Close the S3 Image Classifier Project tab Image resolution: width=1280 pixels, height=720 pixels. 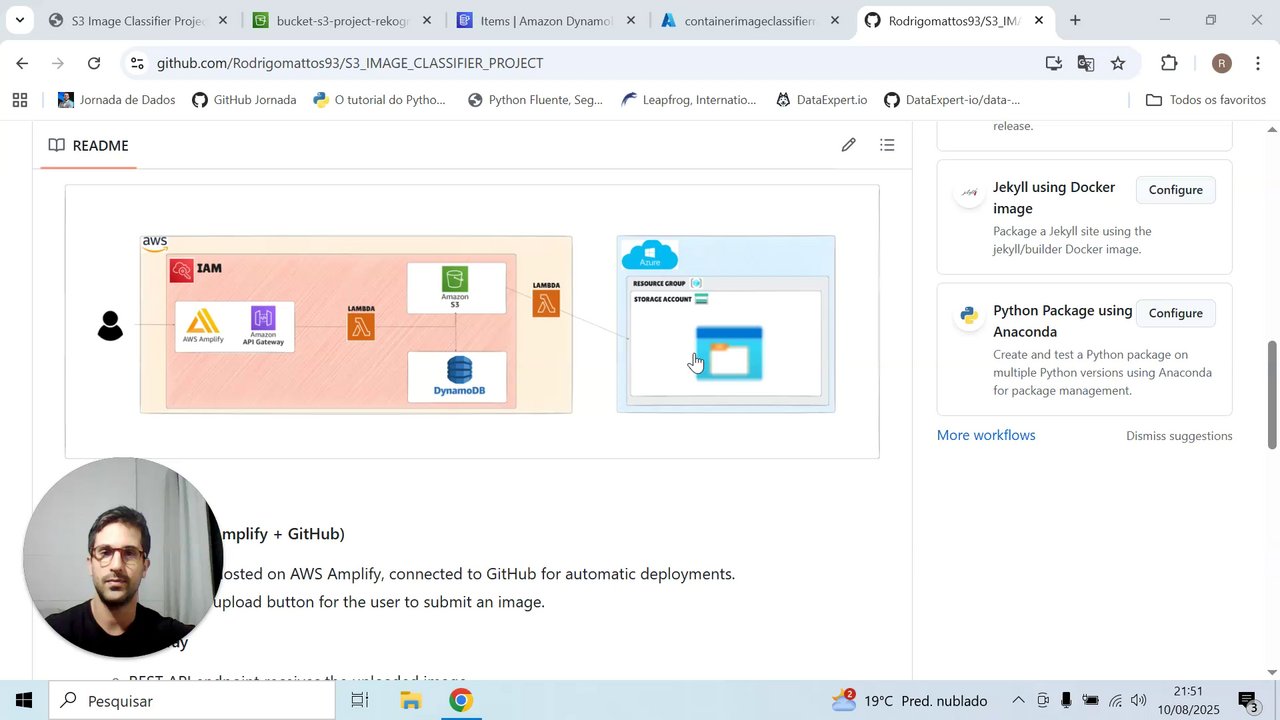coord(223,20)
